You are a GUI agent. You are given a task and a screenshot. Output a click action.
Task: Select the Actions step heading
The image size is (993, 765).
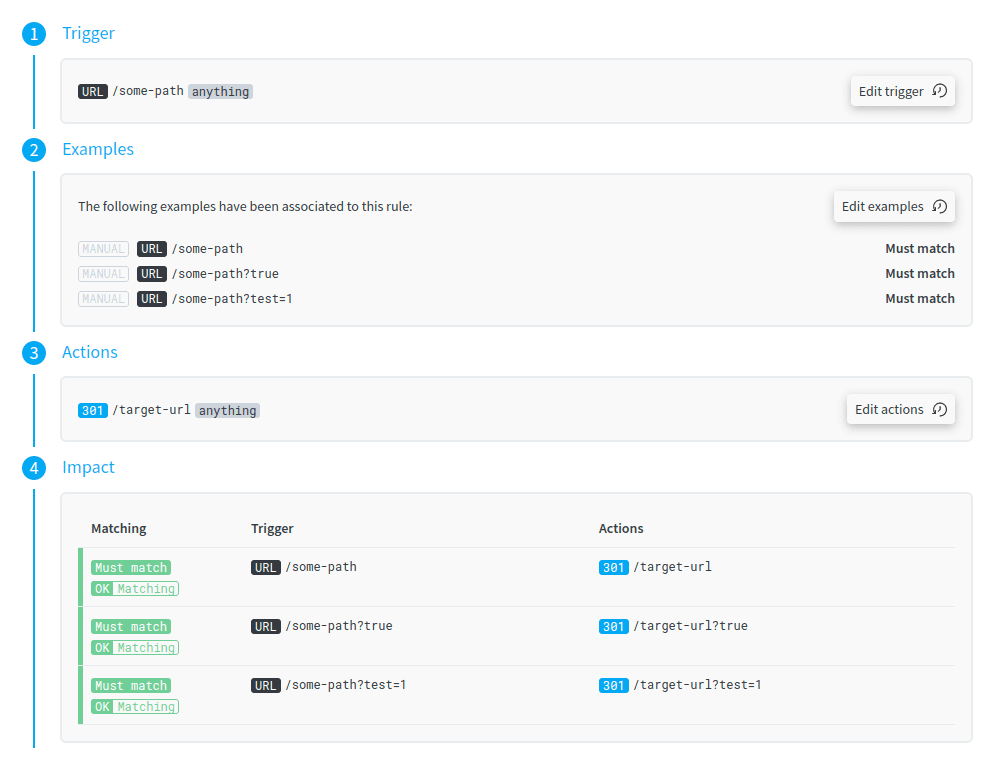point(89,352)
